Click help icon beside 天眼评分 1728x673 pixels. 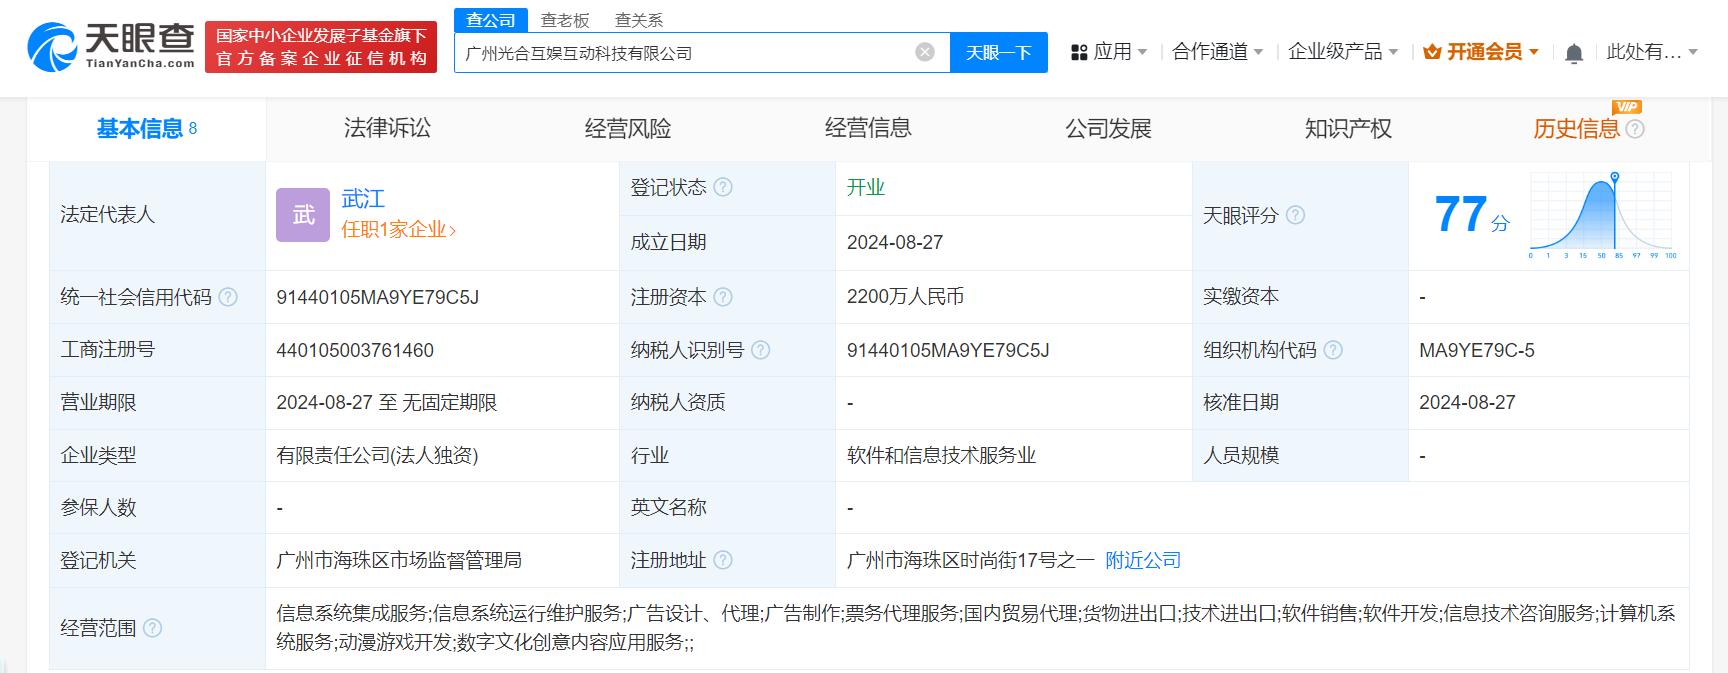[x=1295, y=215]
